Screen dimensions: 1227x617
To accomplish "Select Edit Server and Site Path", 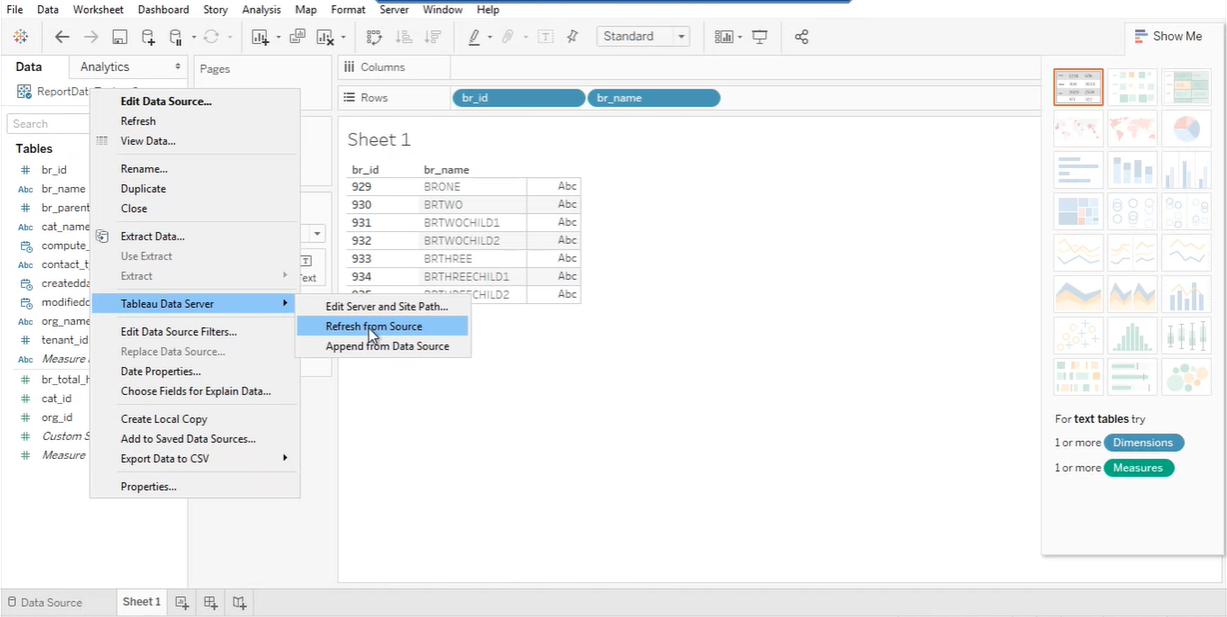I will tap(382, 306).
